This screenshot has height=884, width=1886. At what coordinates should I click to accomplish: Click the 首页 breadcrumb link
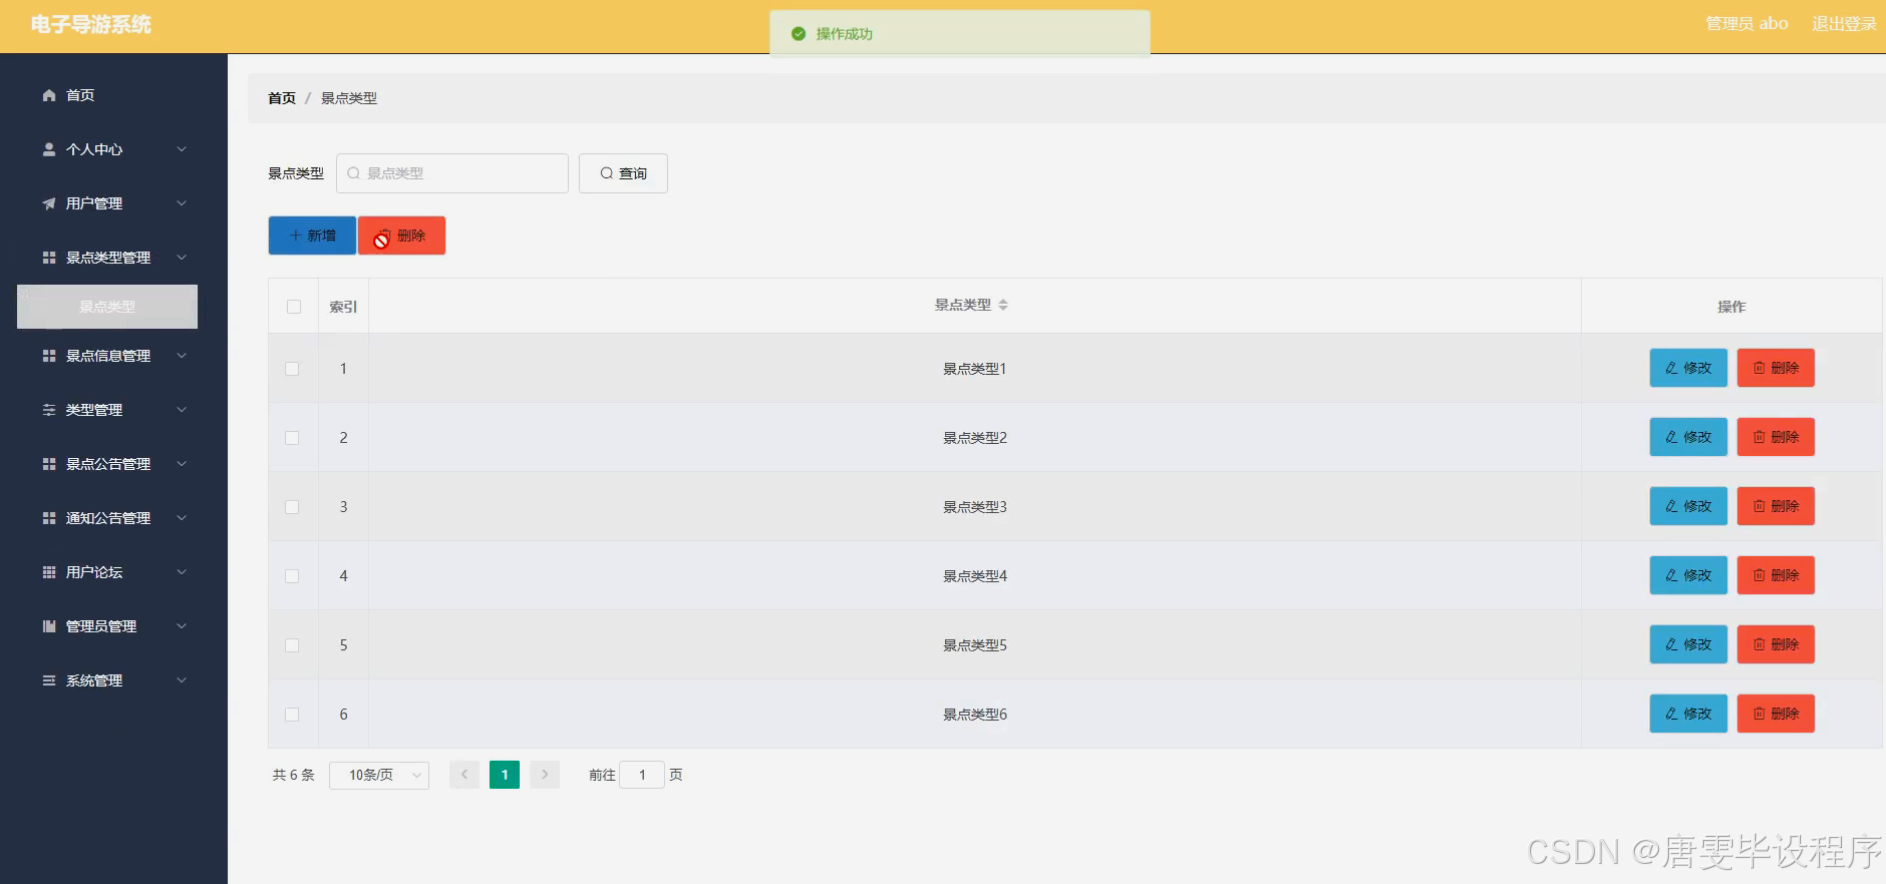point(282,98)
